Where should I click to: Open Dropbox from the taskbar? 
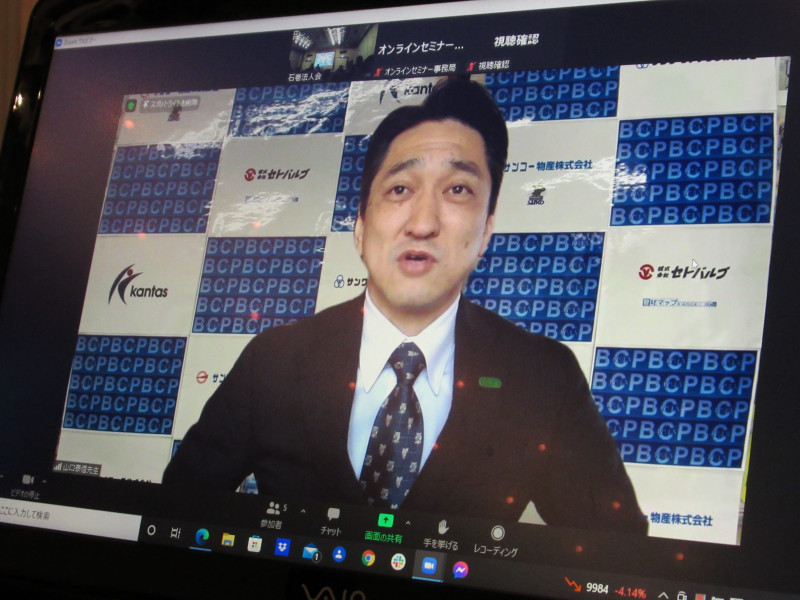click(283, 547)
